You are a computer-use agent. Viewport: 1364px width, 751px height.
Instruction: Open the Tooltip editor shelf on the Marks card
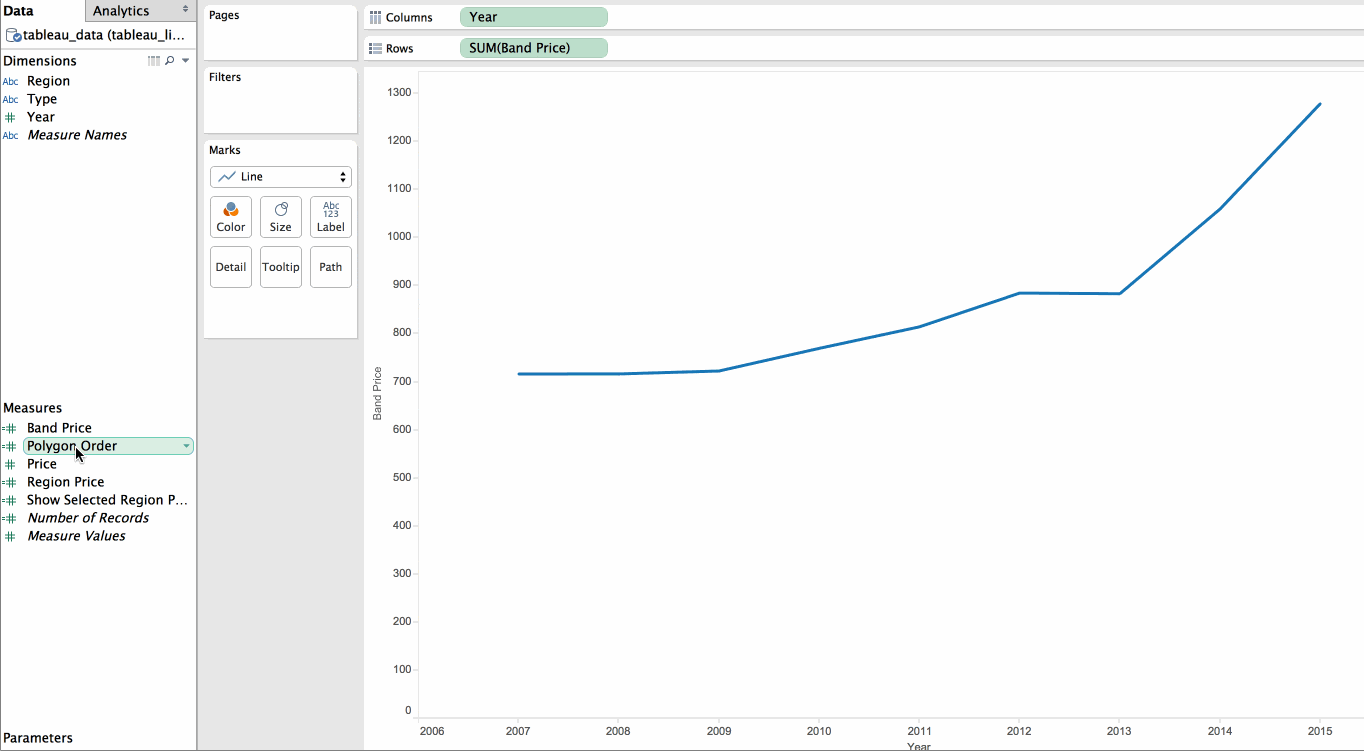coord(280,266)
